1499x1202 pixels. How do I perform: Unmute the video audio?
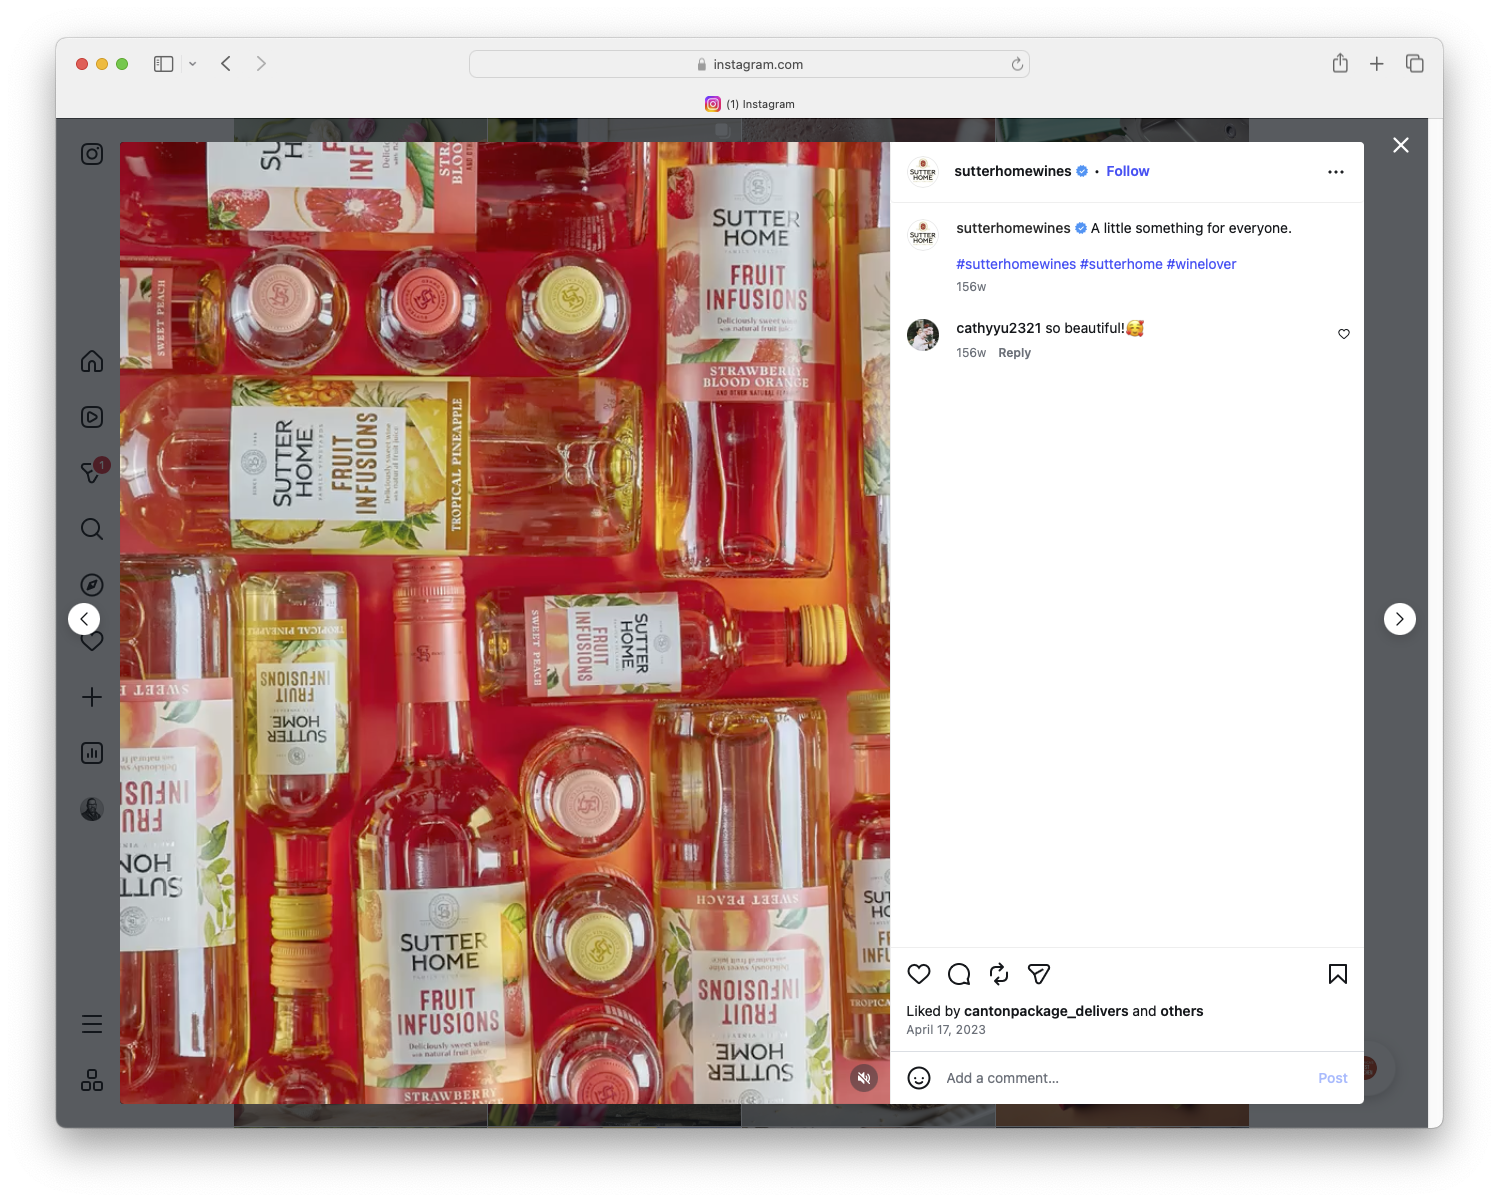click(x=863, y=1078)
